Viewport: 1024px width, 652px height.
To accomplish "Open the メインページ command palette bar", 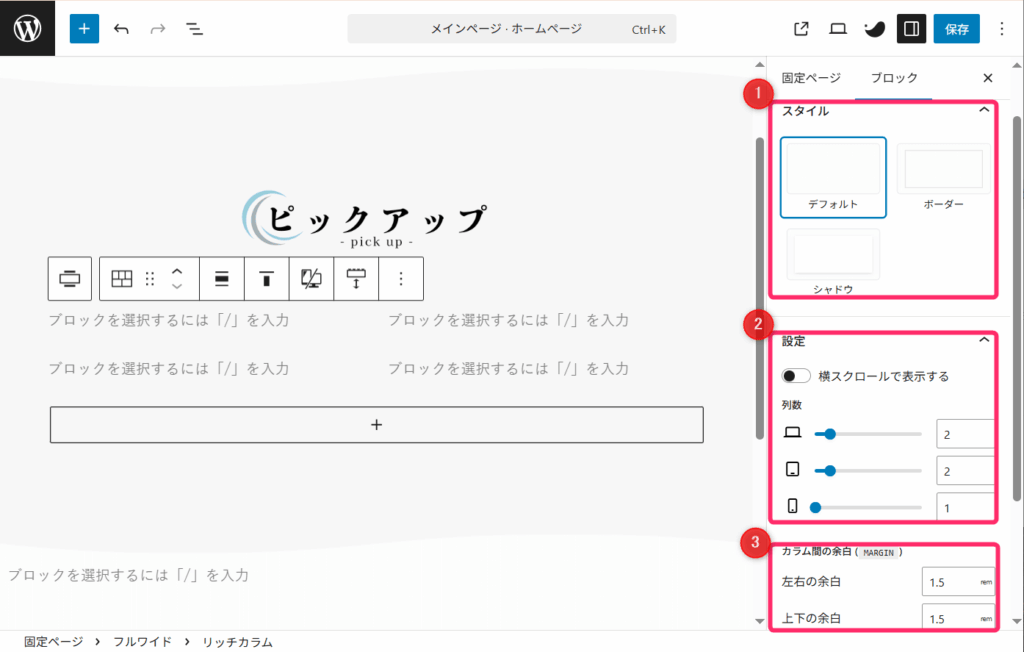I will 512,29.
